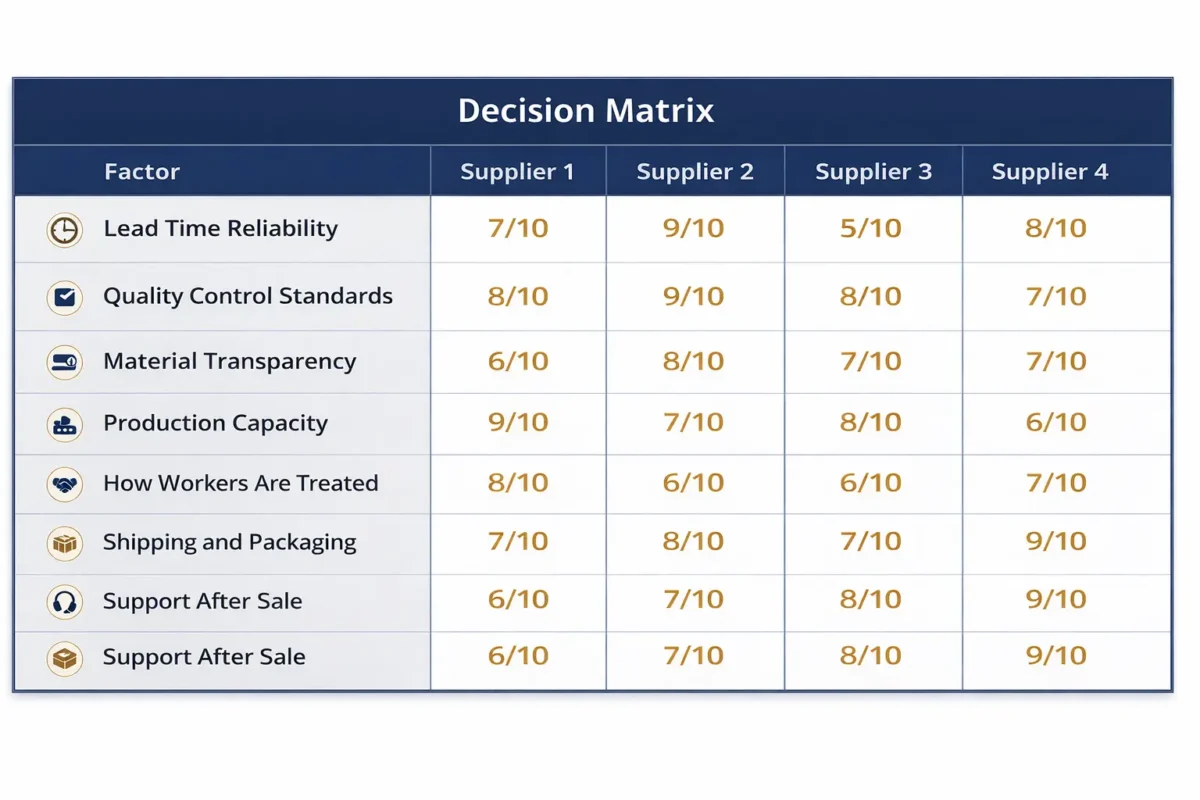Click the checkmark icon for Quality Control Standards
This screenshot has height=800, width=1200.
point(65,297)
